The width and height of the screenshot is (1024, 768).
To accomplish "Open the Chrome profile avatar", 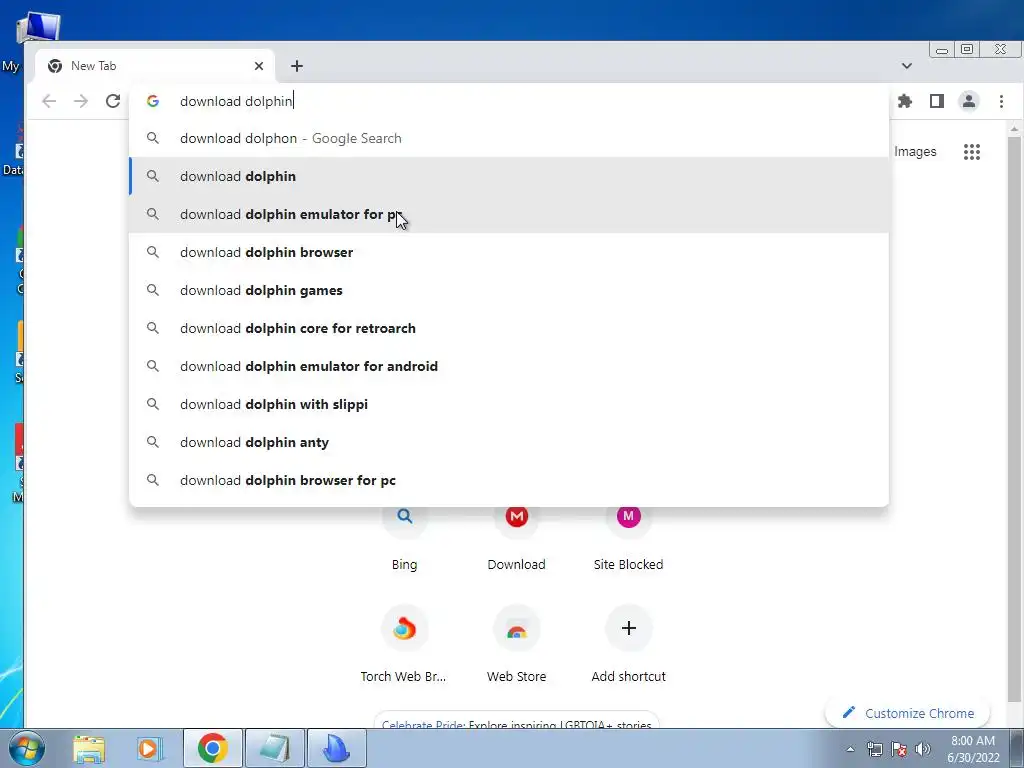I will (968, 101).
